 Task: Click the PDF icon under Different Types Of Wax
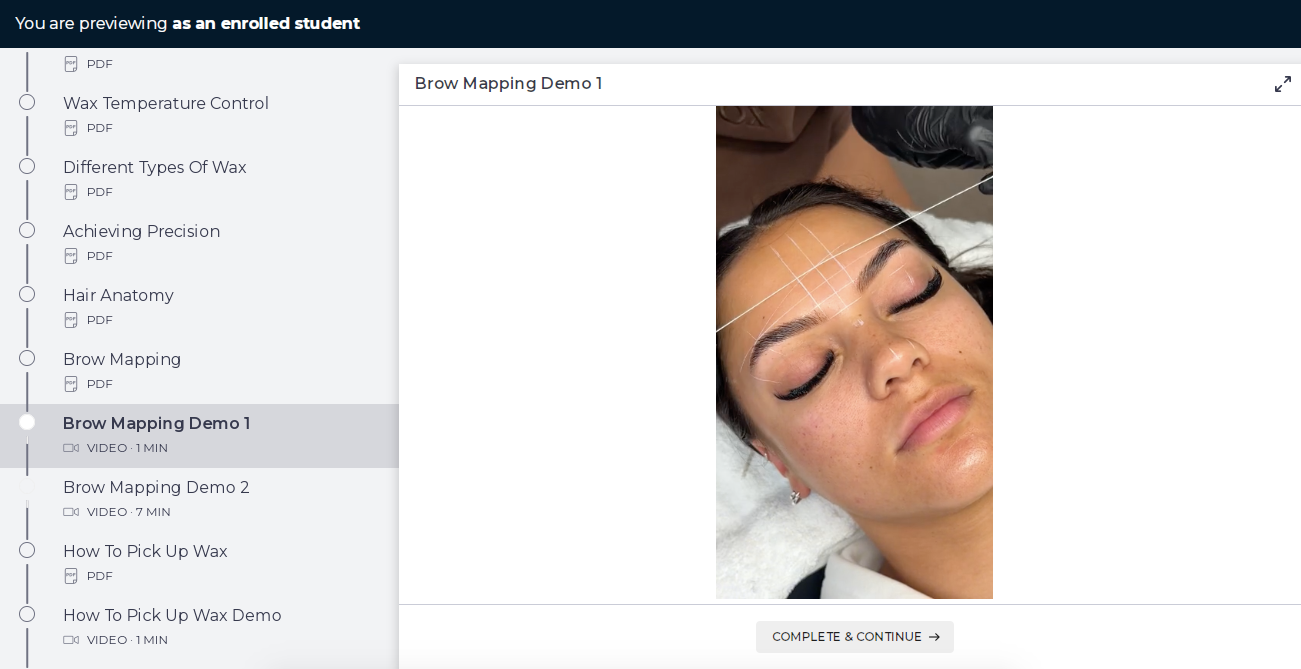71,191
